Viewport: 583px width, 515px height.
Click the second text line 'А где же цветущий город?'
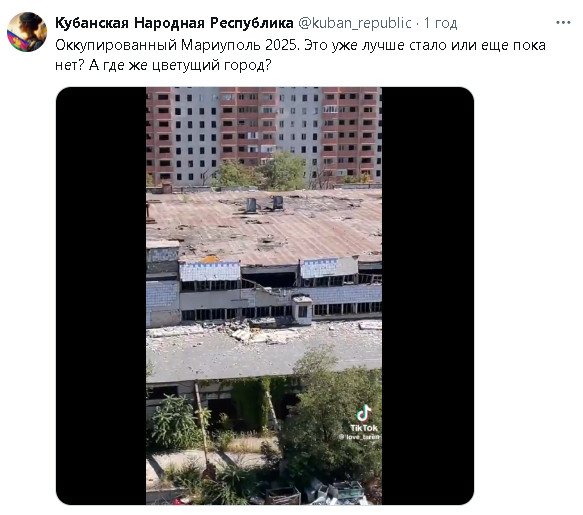pos(180,65)
